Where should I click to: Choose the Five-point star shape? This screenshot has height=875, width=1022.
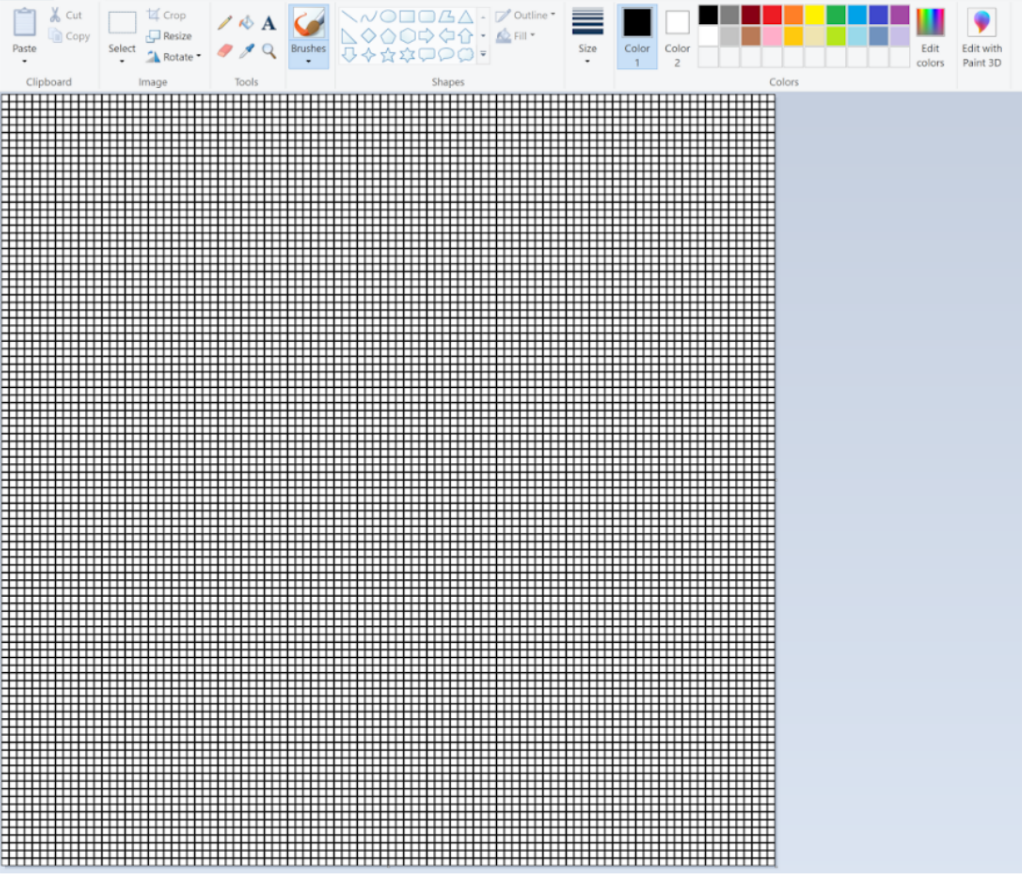tap(388, 55)
